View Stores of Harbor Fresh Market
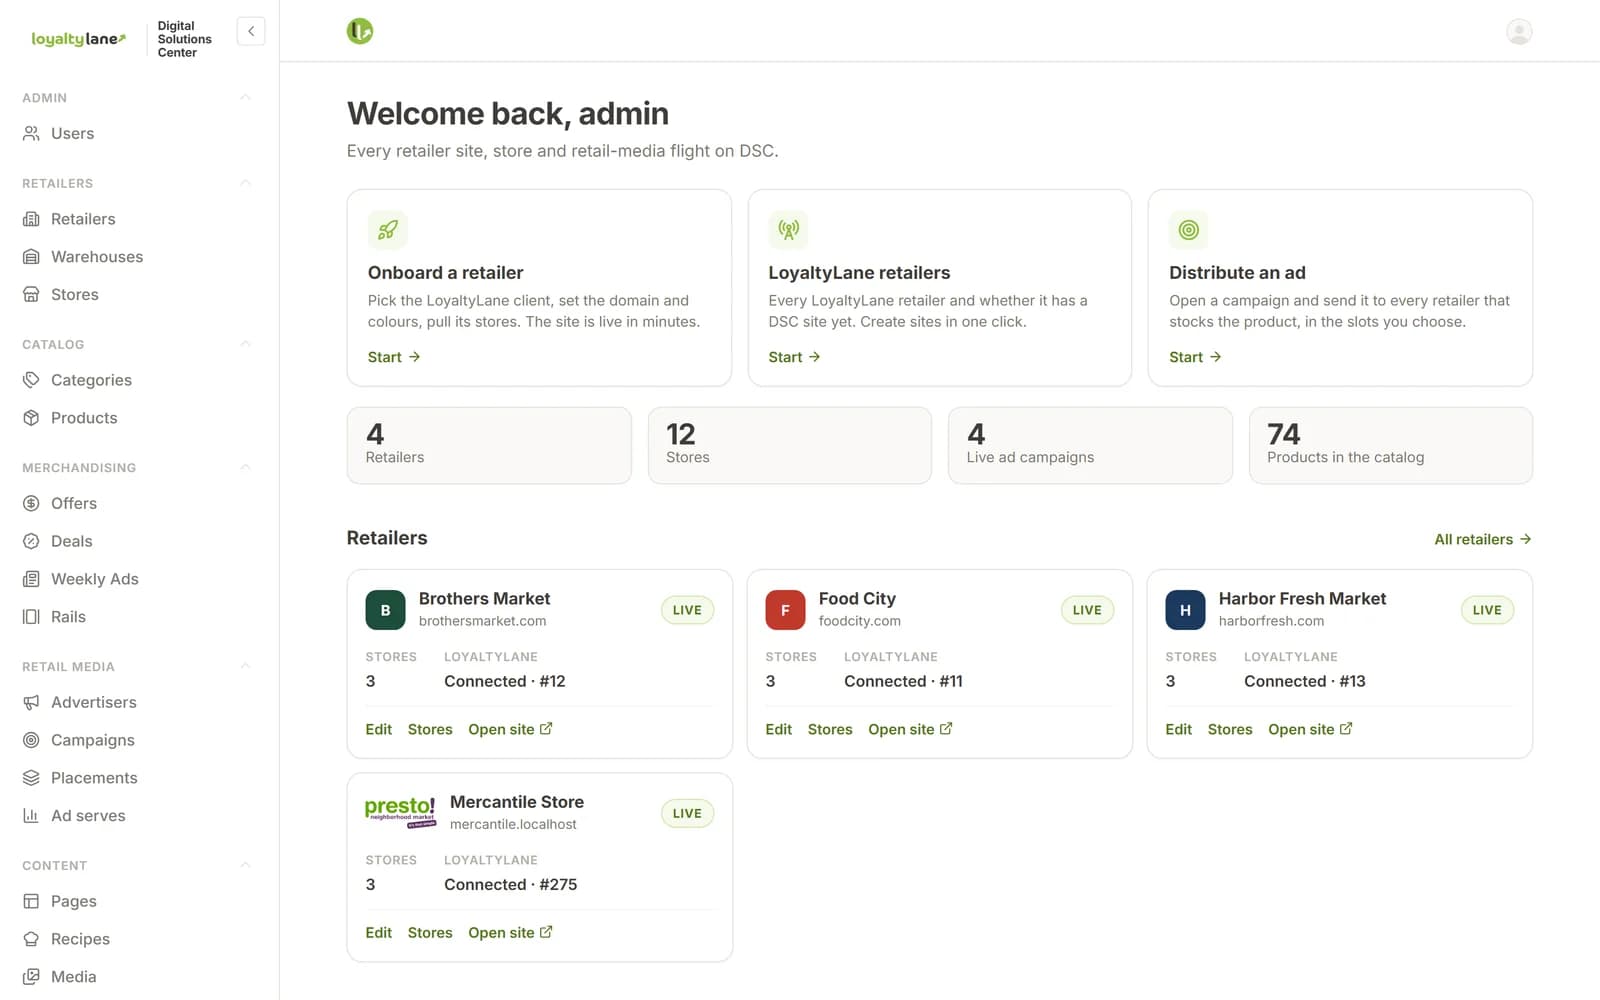This screenshot has width=1600, height=1000. [x=1230, y=729]
